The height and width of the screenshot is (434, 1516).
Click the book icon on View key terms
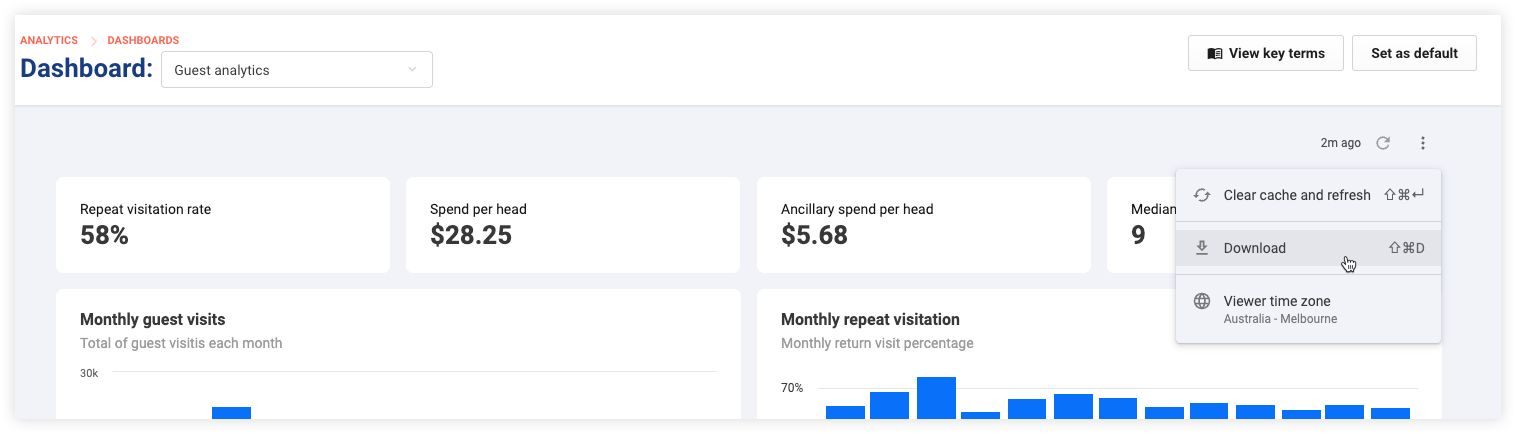pyautogui.click(x=1215, y=54)
